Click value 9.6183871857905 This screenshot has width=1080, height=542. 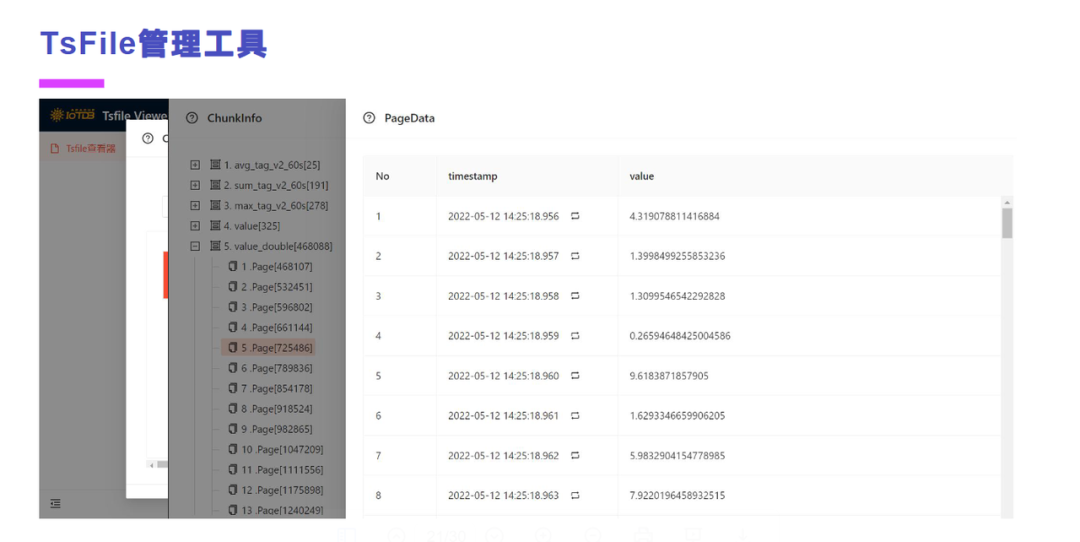point(669,376)
